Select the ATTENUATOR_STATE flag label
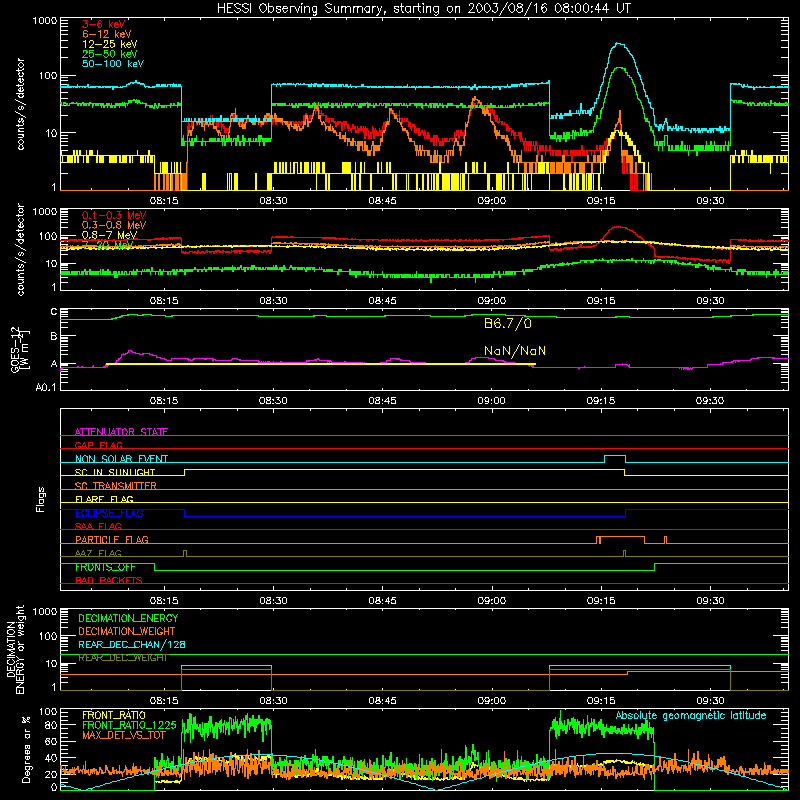Image resolution: width=800 pixels, height=800 pixels. pos(121,432)
